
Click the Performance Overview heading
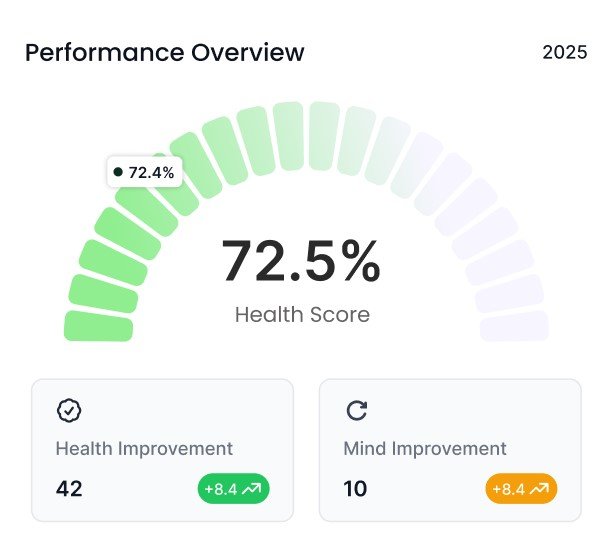165,52
